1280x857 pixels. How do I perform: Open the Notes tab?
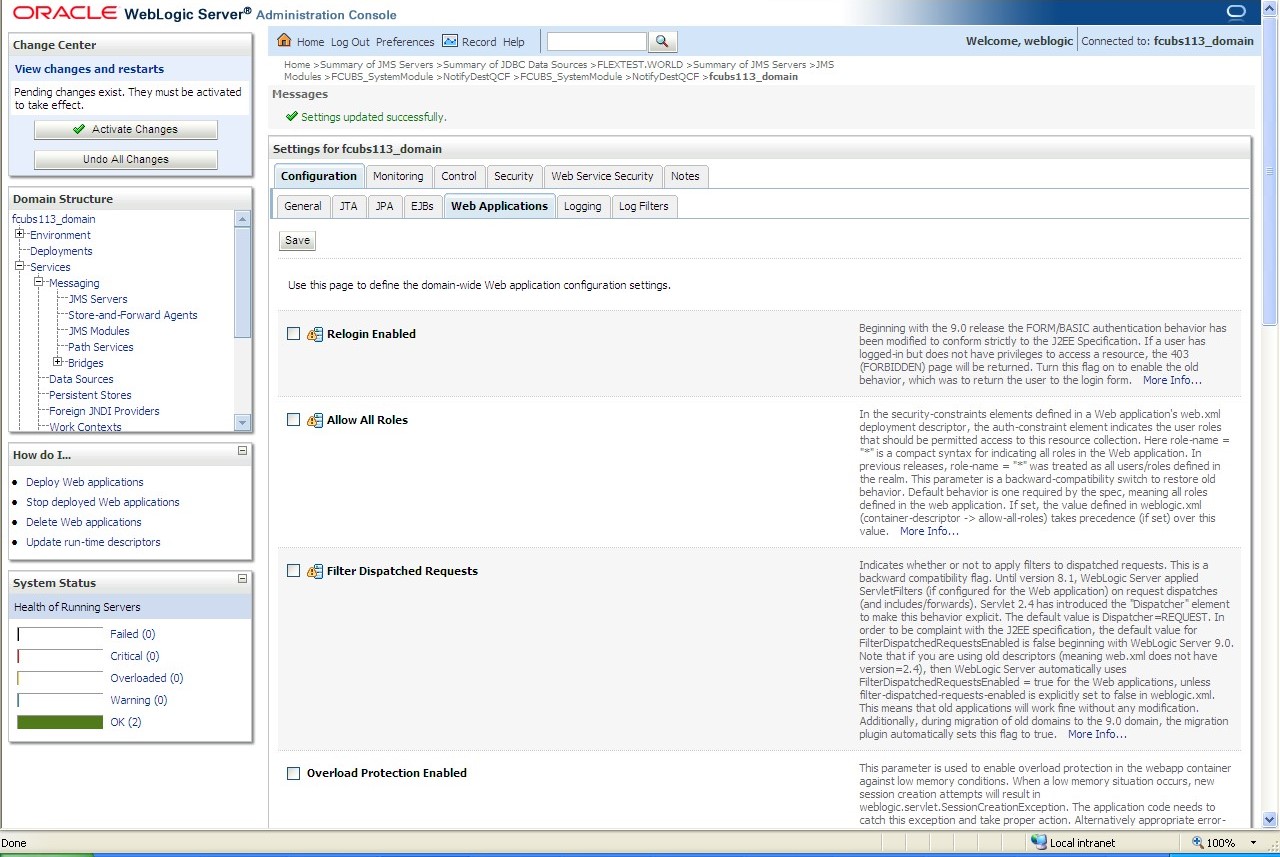685,176
